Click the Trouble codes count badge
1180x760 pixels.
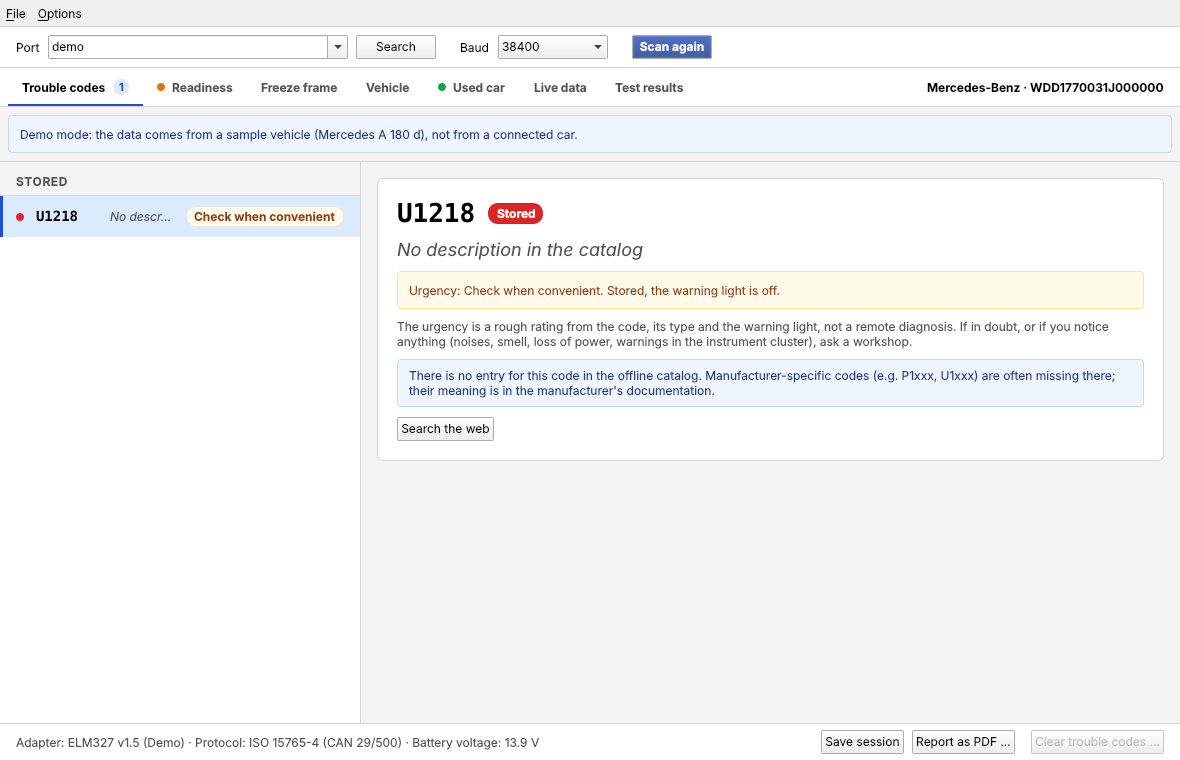pyautogui.click(x=121, y=87)
